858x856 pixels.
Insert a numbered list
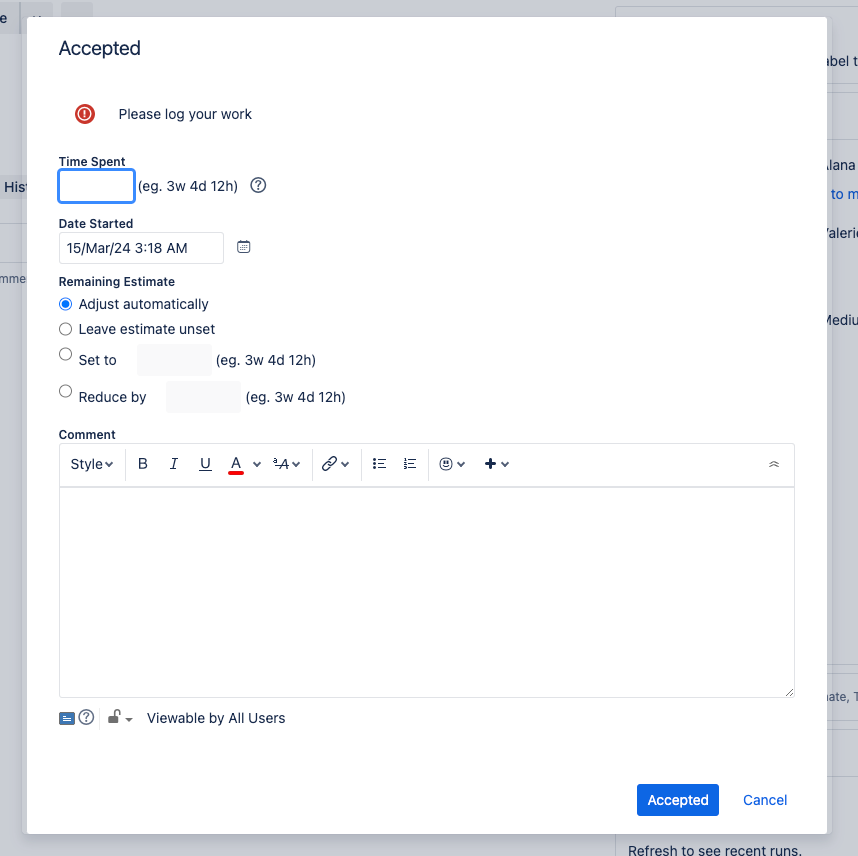tap(410, 464)
